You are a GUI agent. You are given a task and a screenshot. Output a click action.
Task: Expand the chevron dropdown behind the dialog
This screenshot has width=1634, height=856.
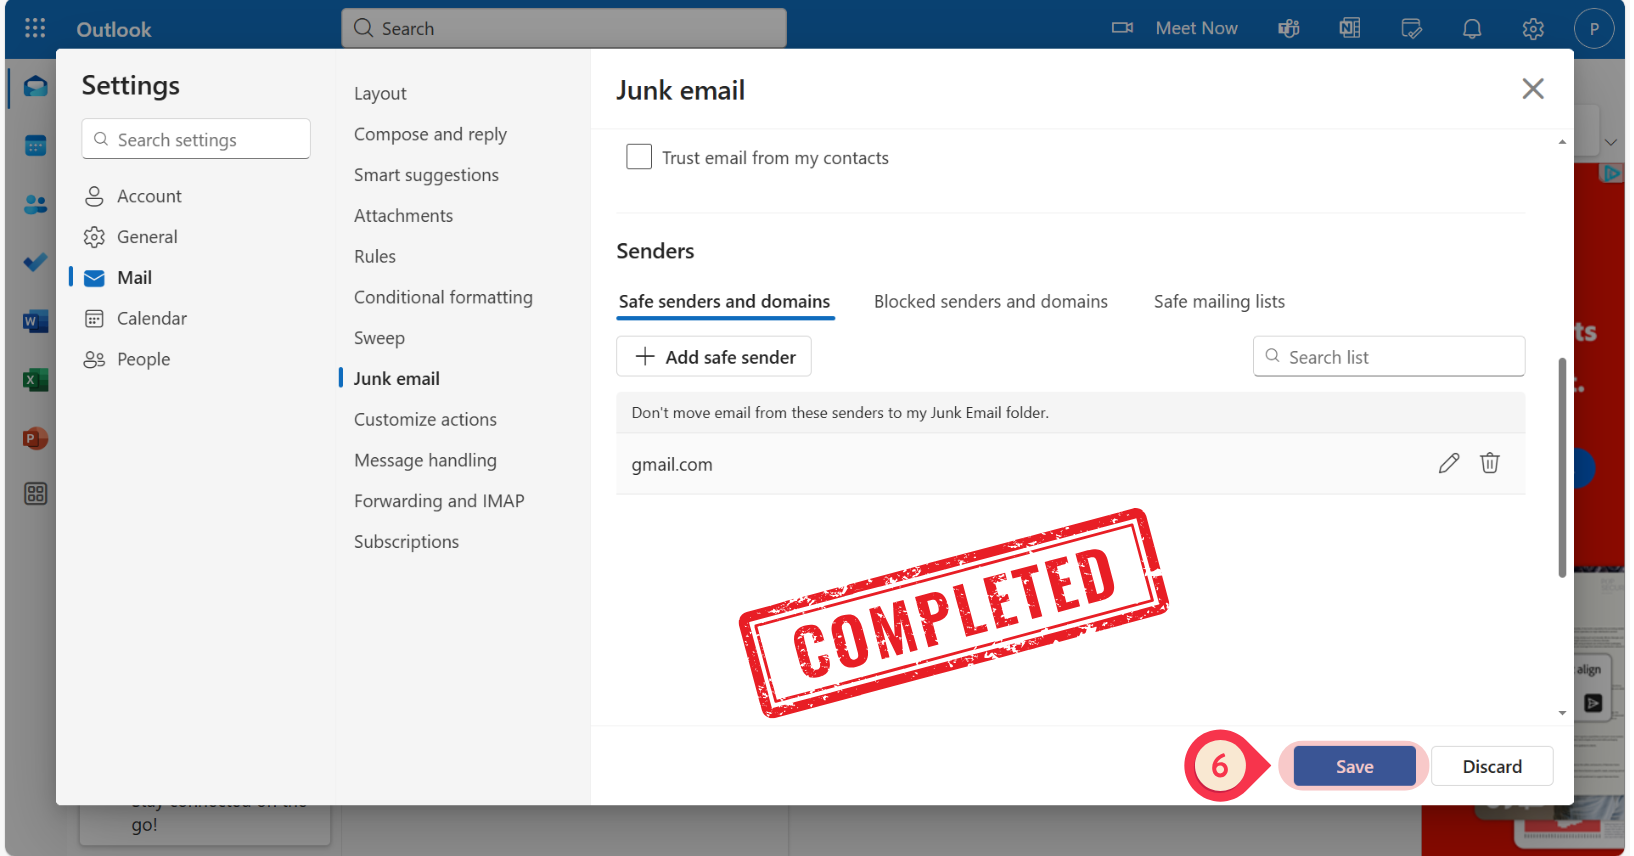1610,142
